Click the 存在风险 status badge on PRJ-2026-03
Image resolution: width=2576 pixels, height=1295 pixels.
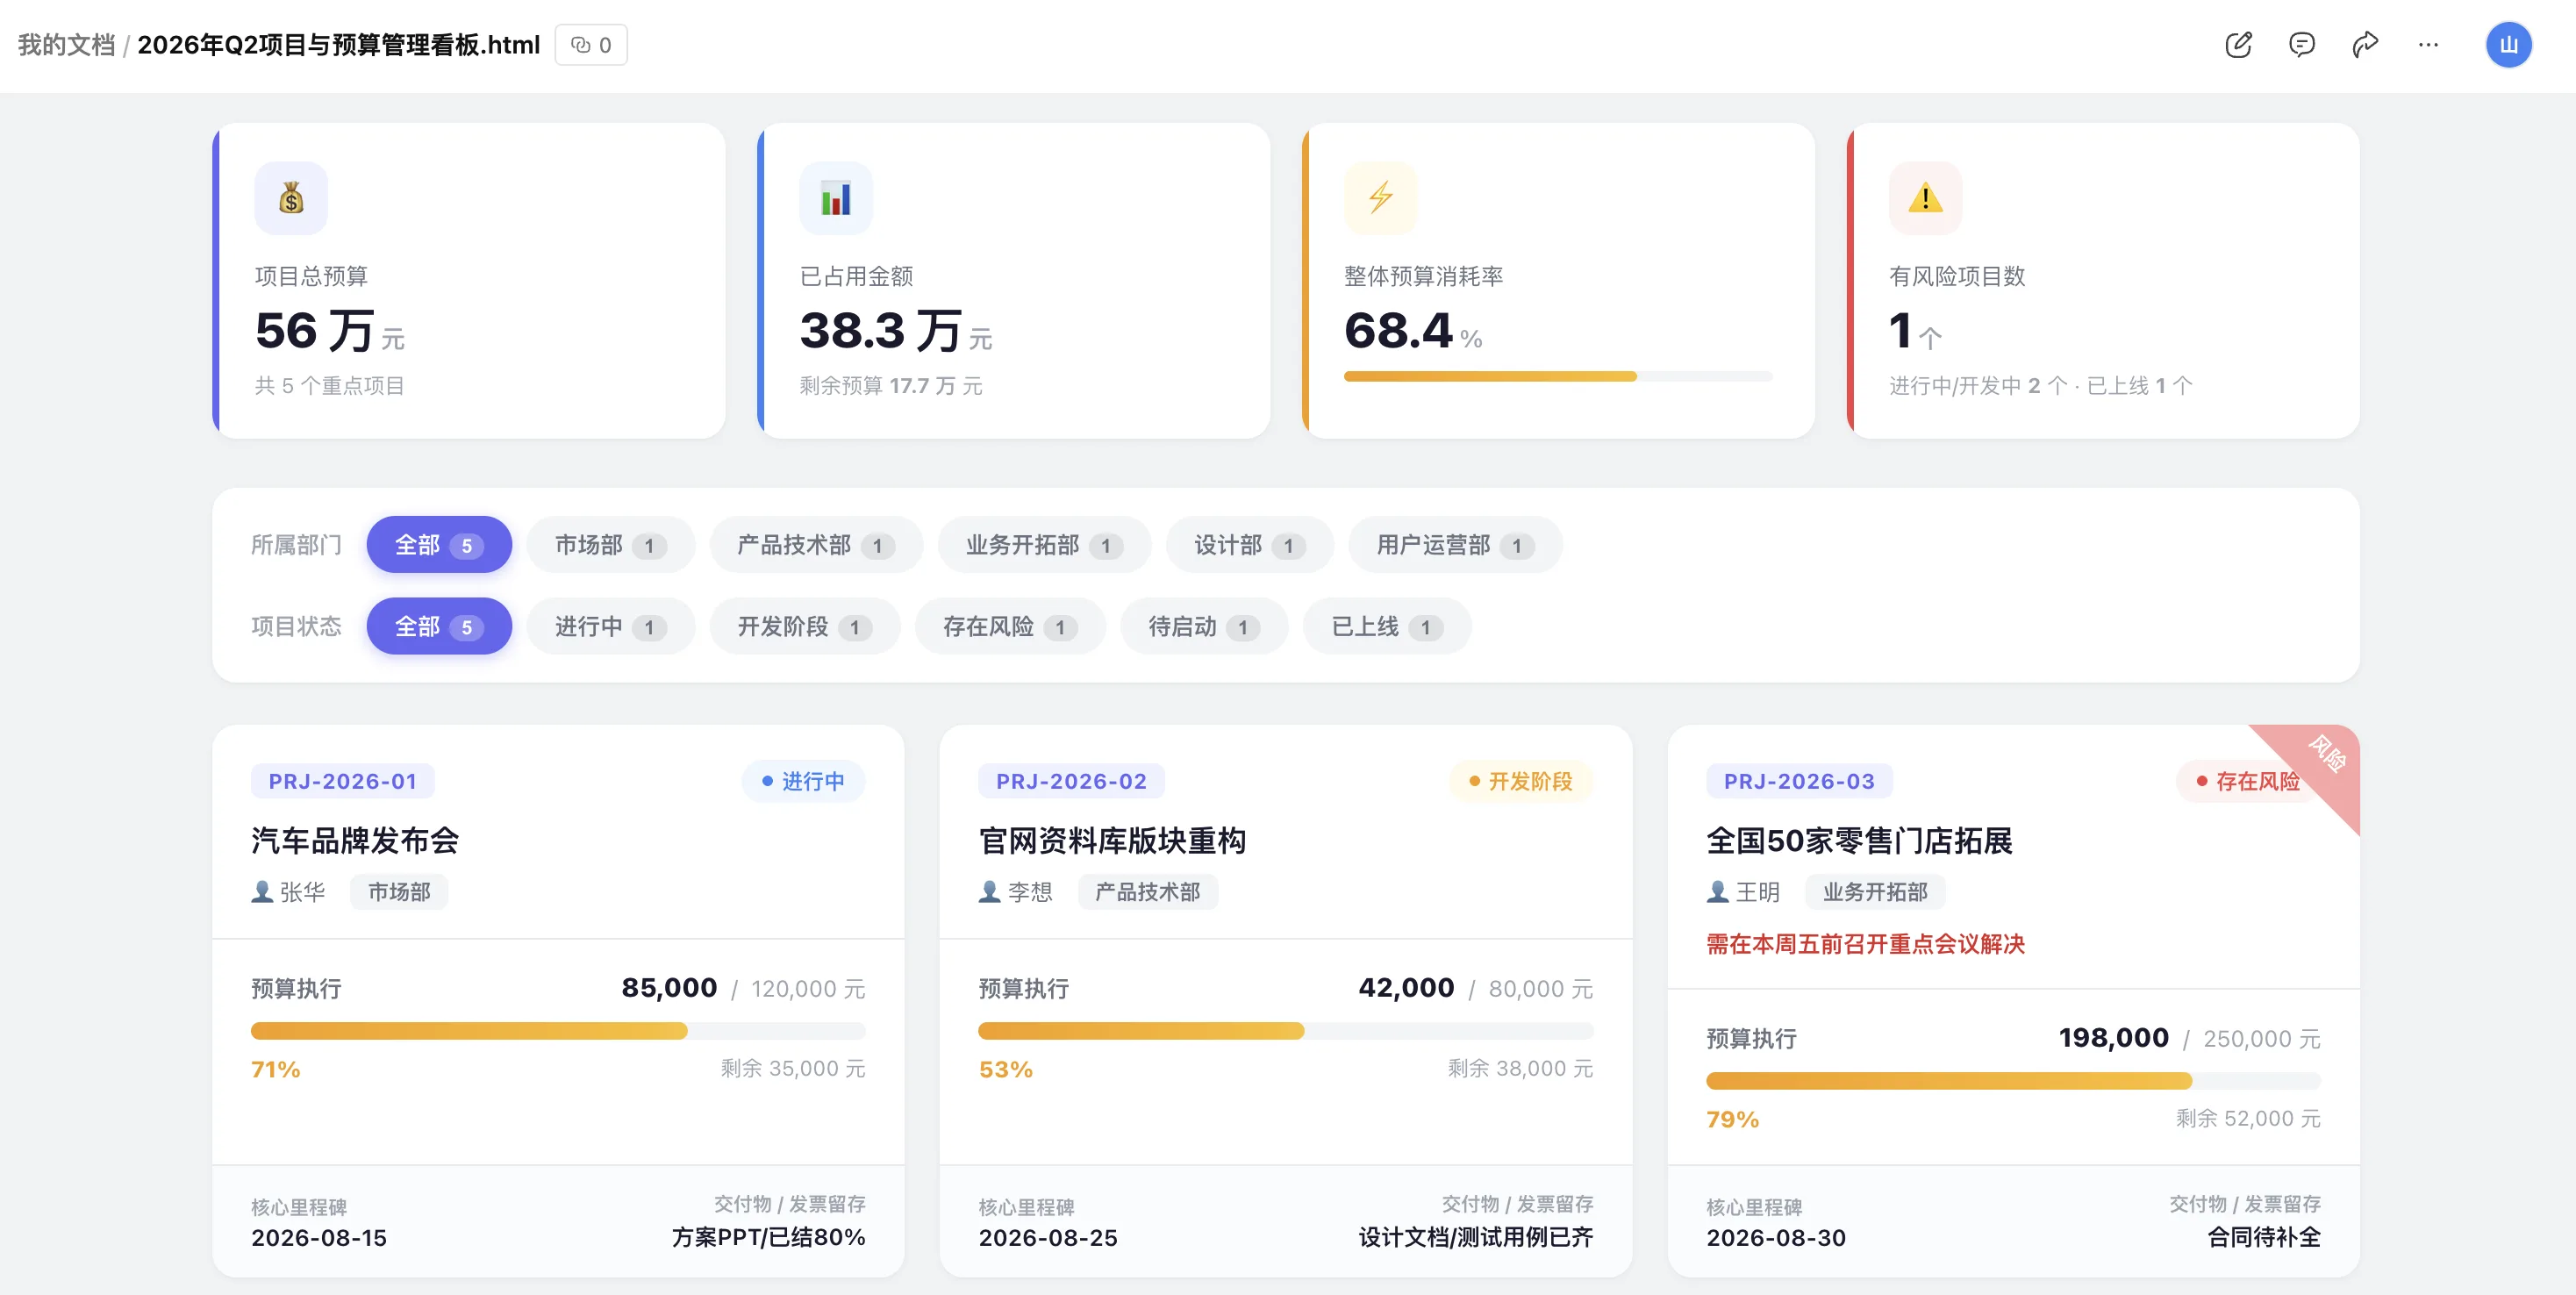click(x=2248, y=781)
